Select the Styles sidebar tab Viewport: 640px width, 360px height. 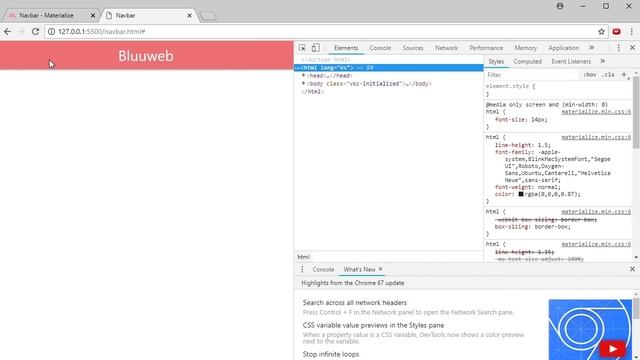tap(496, 61)
